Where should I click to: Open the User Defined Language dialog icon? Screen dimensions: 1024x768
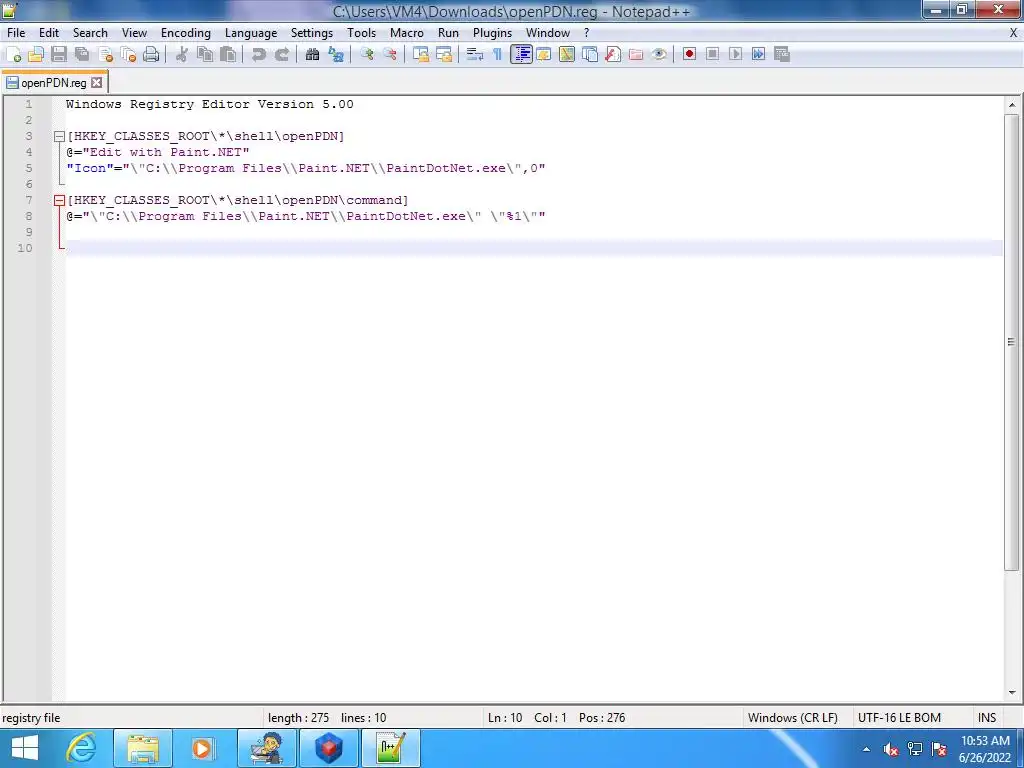point(543,54)
